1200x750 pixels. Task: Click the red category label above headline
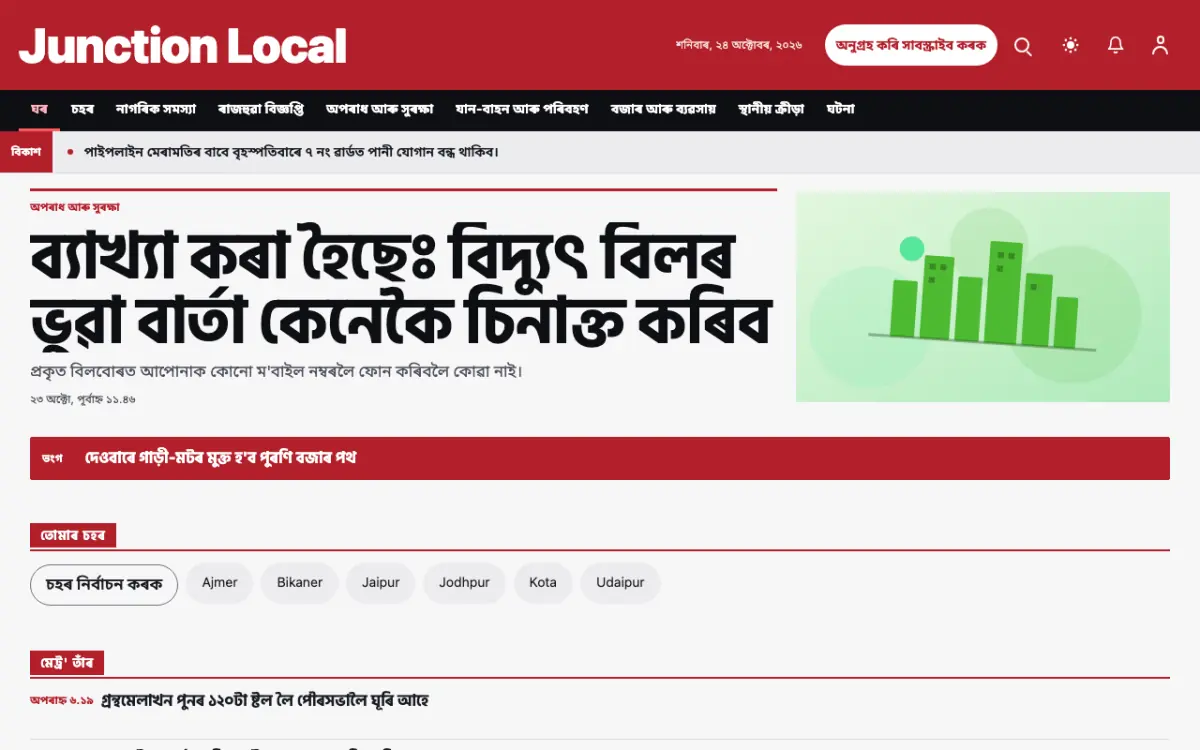(x=75, y=207)
